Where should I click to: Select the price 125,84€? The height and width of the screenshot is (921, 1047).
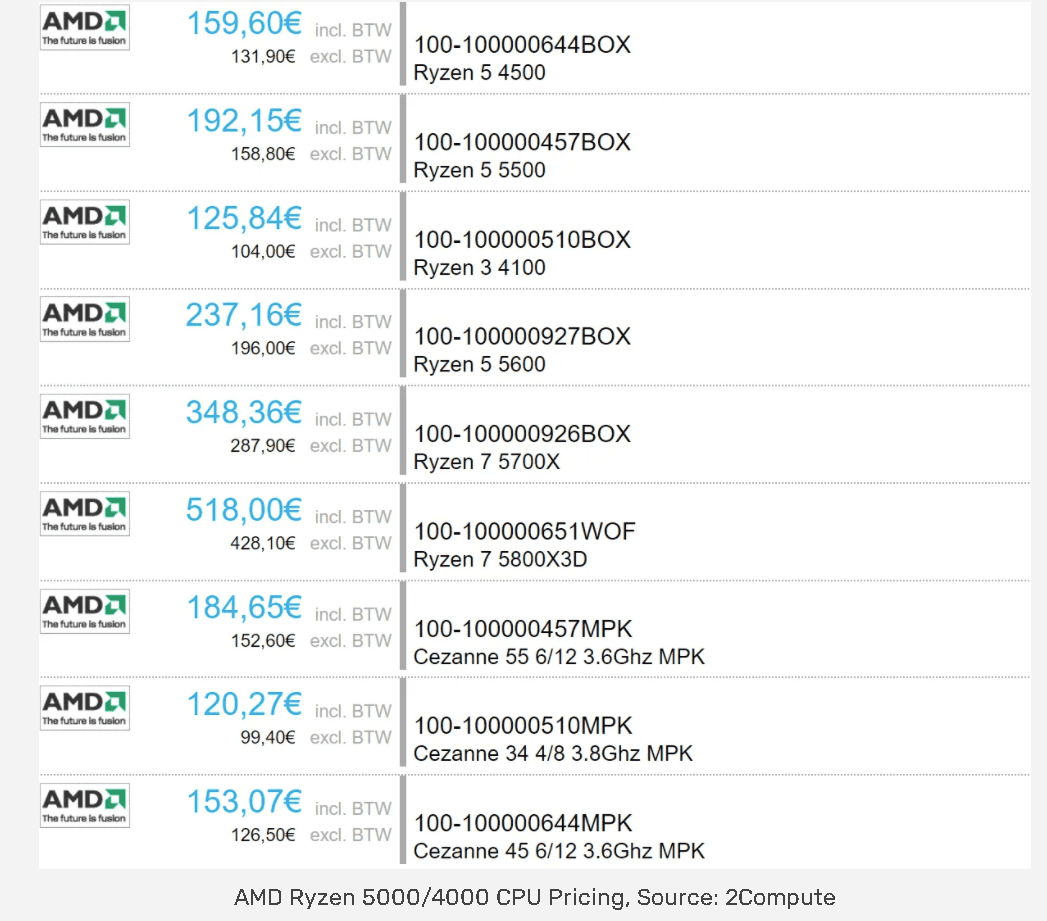pyautogui.click(x=244, y=218)
